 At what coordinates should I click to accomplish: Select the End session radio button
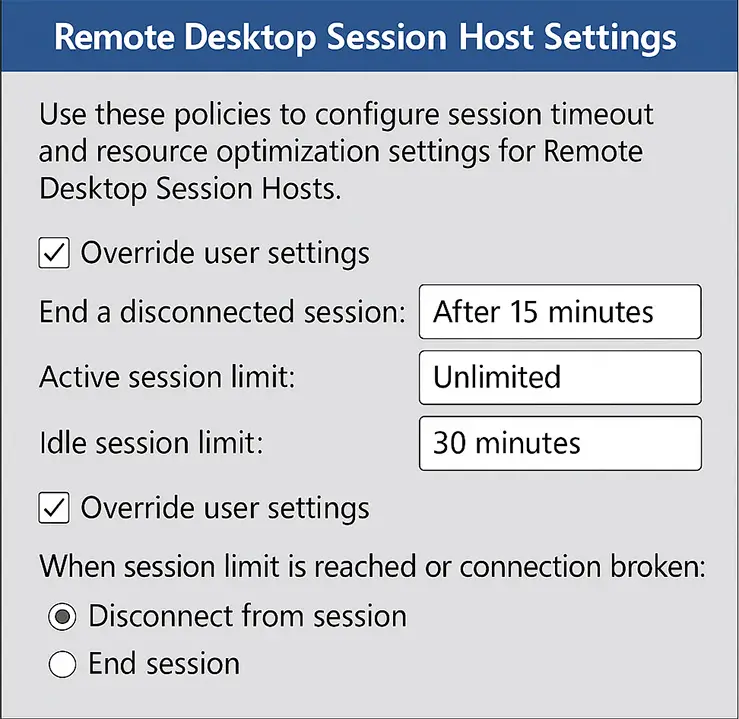[62, 664]
